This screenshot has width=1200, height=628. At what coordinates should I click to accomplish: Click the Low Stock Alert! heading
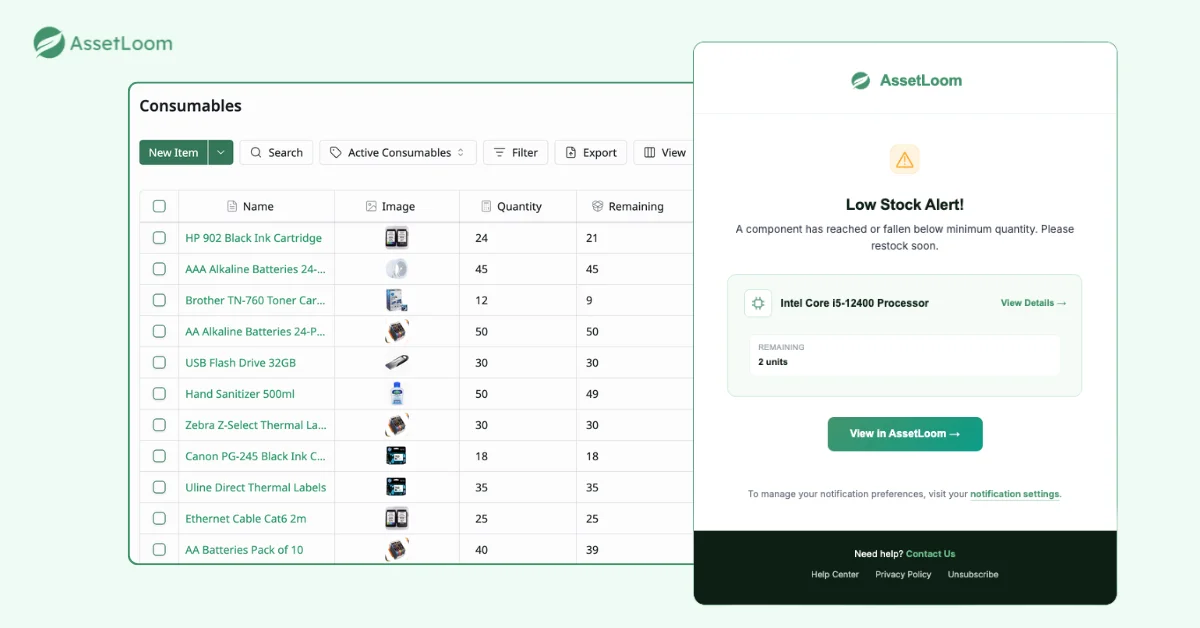tap(905, 205)
